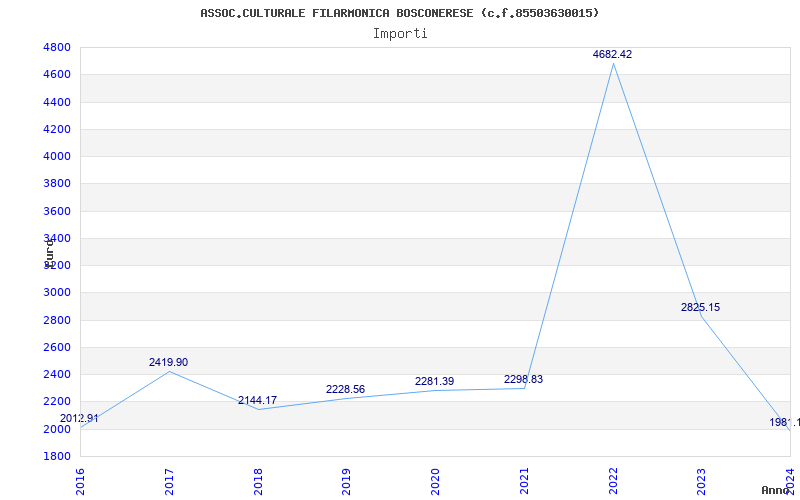Click the 3600 y-axis value
The image size is (800, 500).
(x=57, y=211)
